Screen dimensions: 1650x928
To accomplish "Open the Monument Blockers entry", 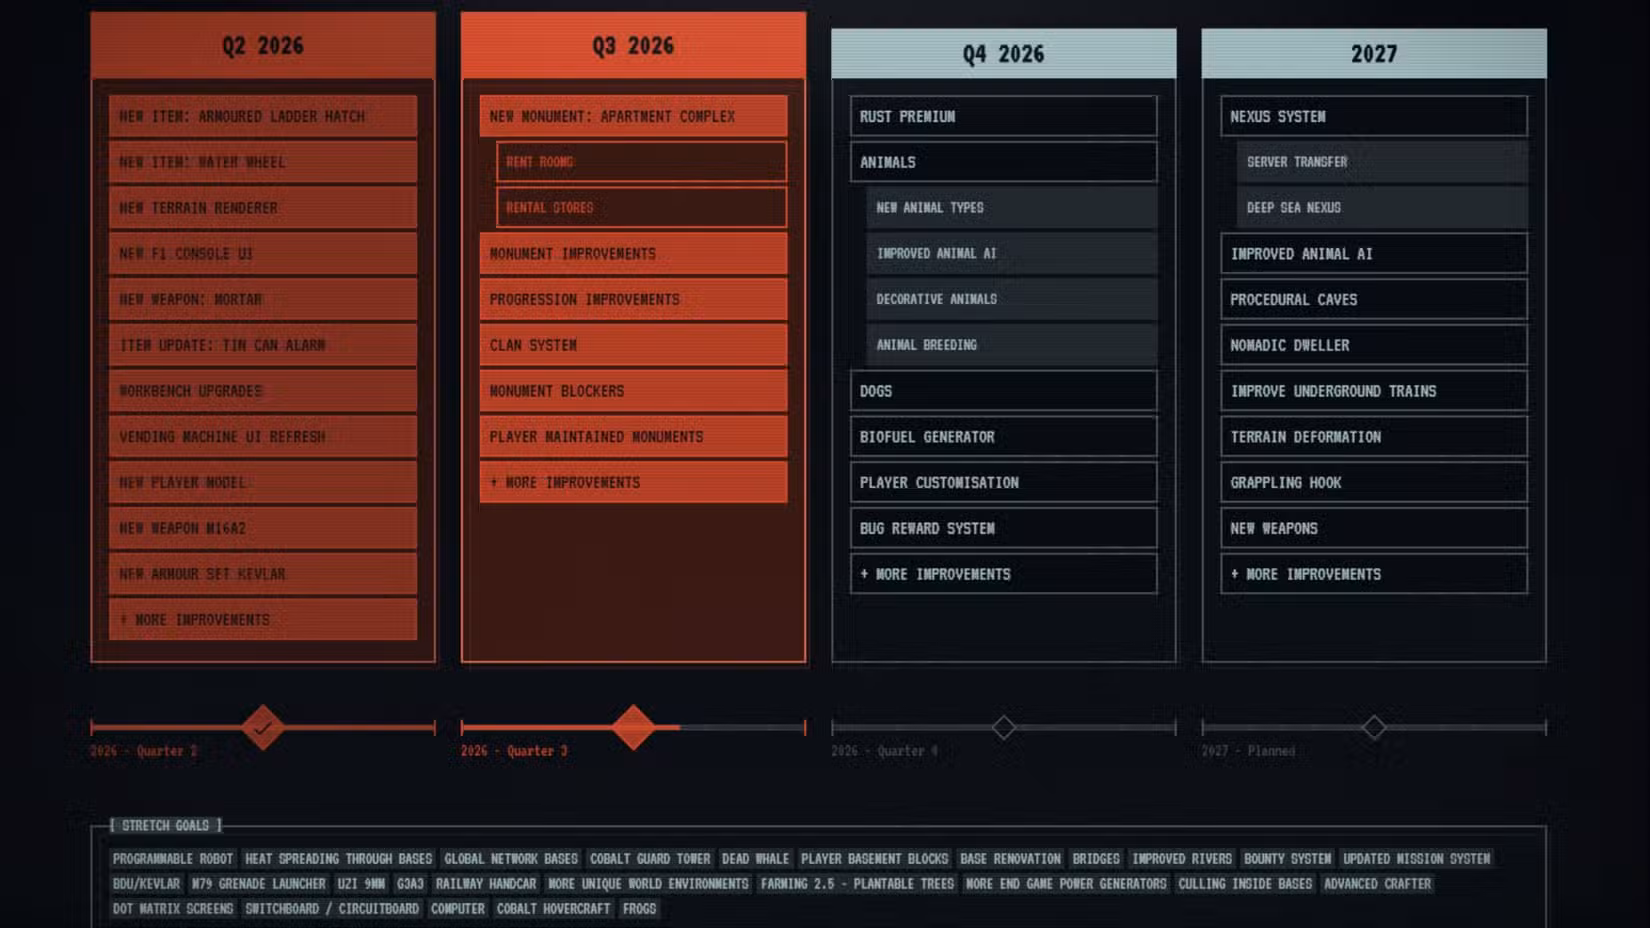I will point(633,391).
